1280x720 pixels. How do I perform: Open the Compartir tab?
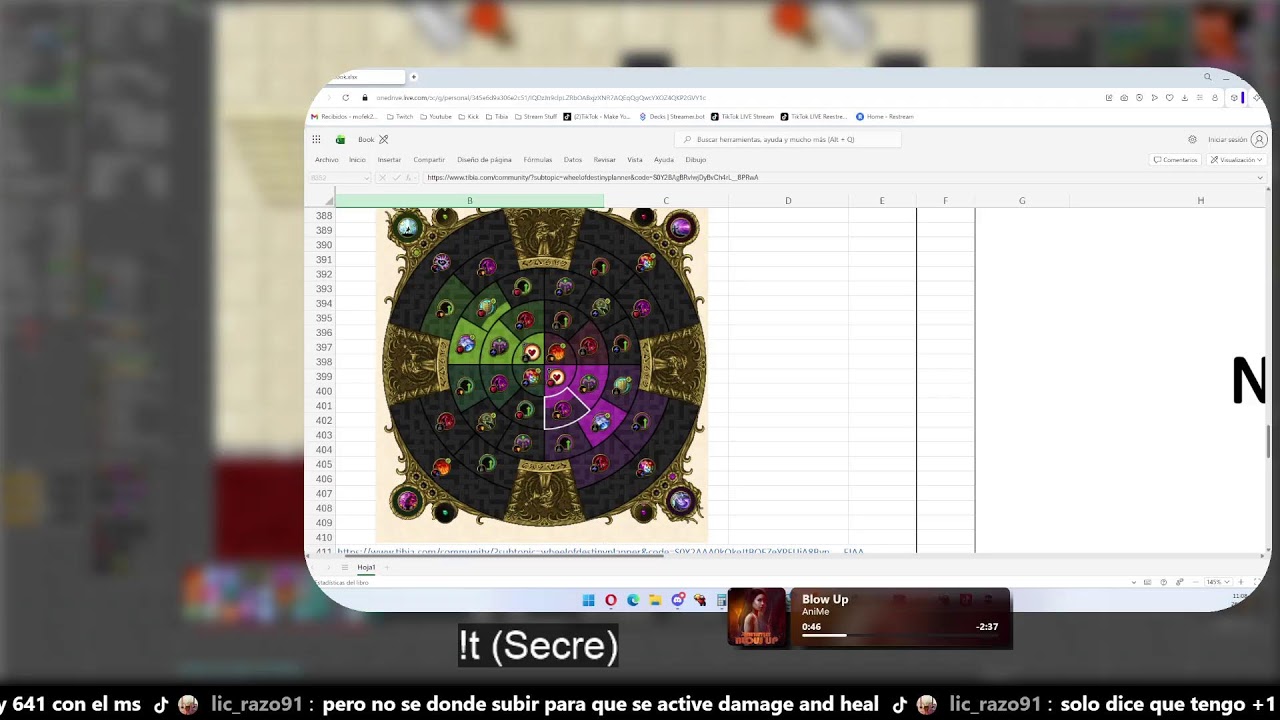[x=429, y=160]
